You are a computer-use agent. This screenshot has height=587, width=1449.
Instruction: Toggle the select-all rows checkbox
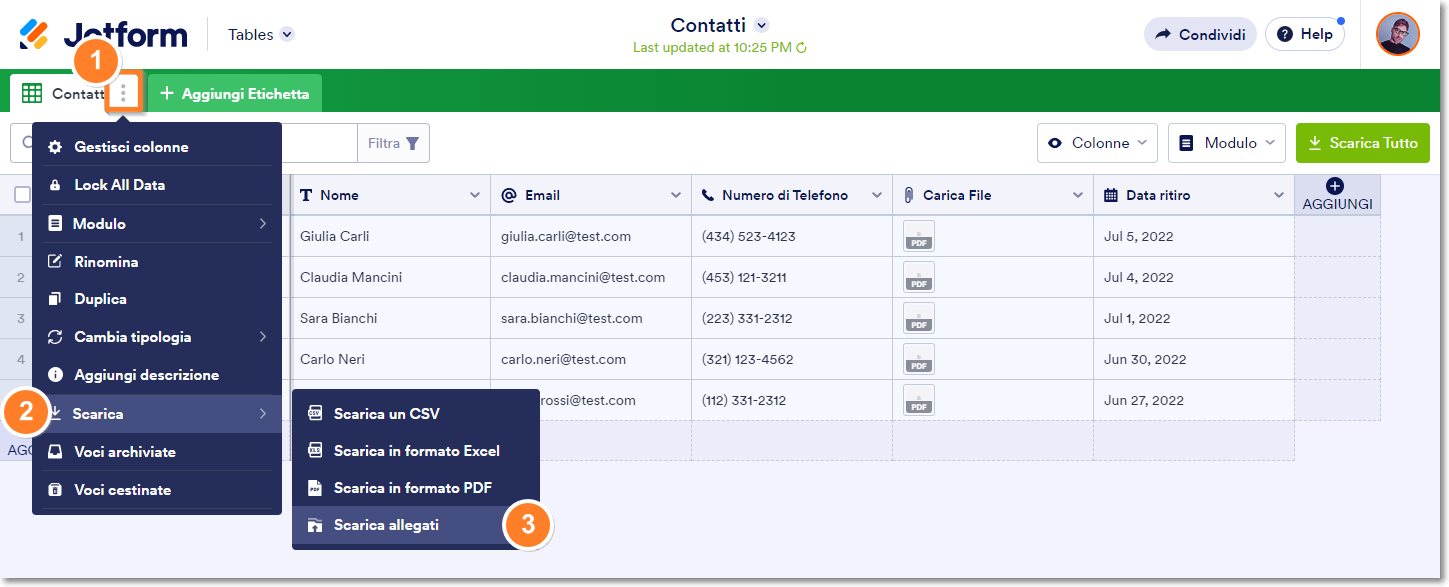tap(22, 195)
